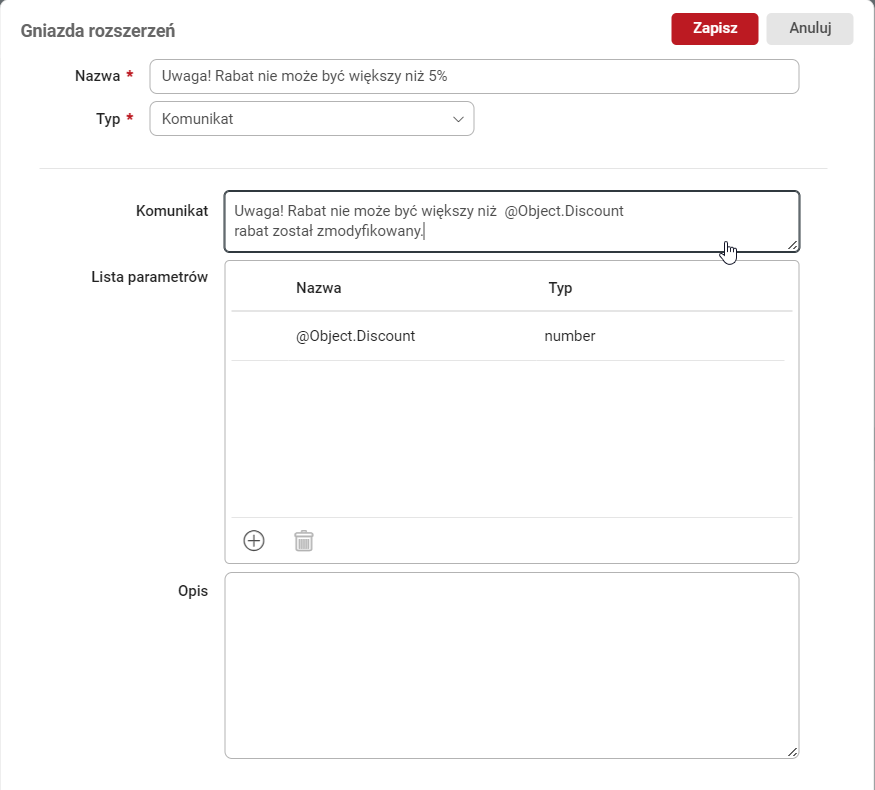Open the Typ dropdown showing Komunikat
The width and height of the screenshot is (875, 790).
pyautogui.click(x=311, y=118)
